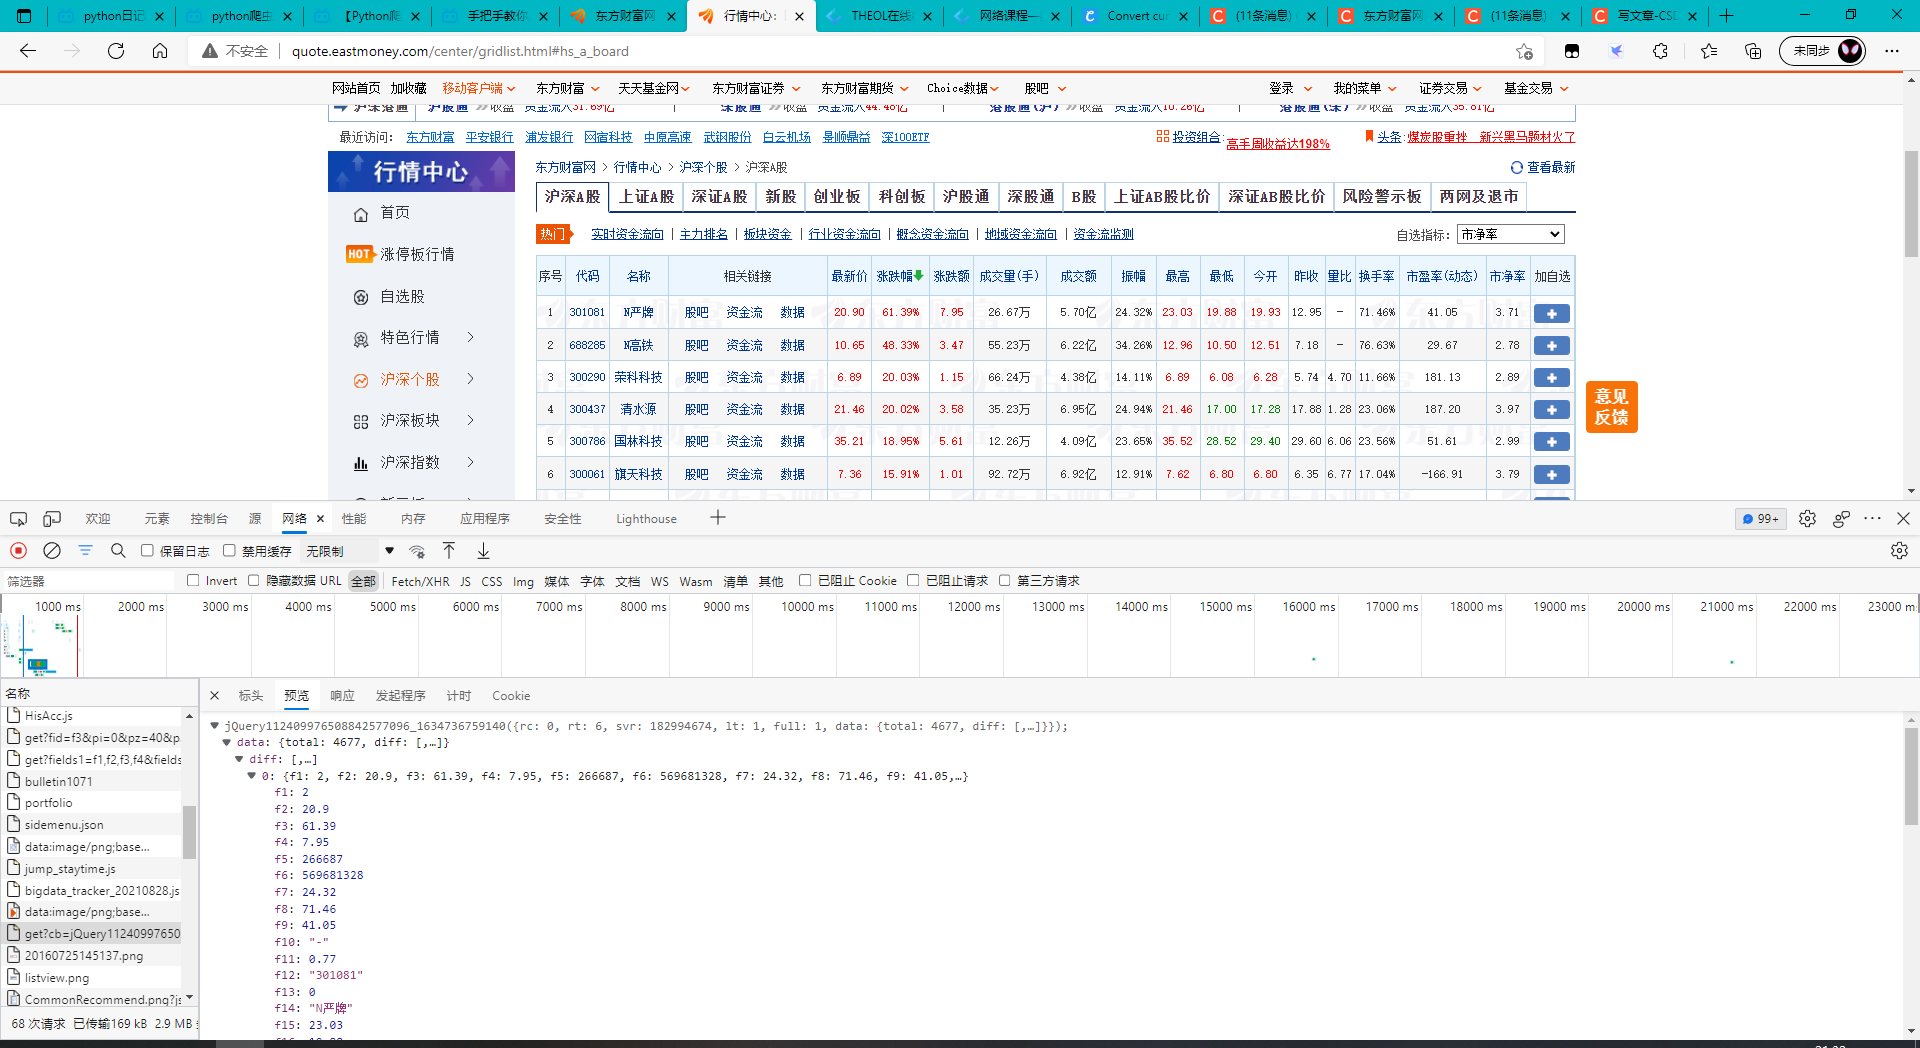
Task: Reload the page with refresh icon
Action: (116, 51)
